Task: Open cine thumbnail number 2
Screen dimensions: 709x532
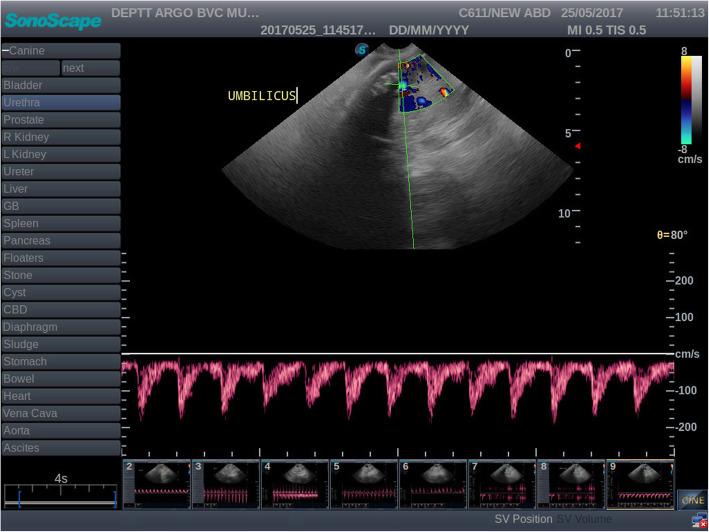Action: 155,484
